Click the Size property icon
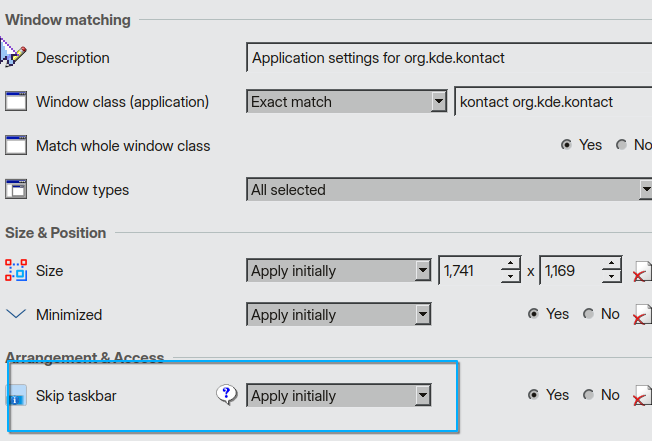This screenshot has width=652, height=441. tap(16, 270)
